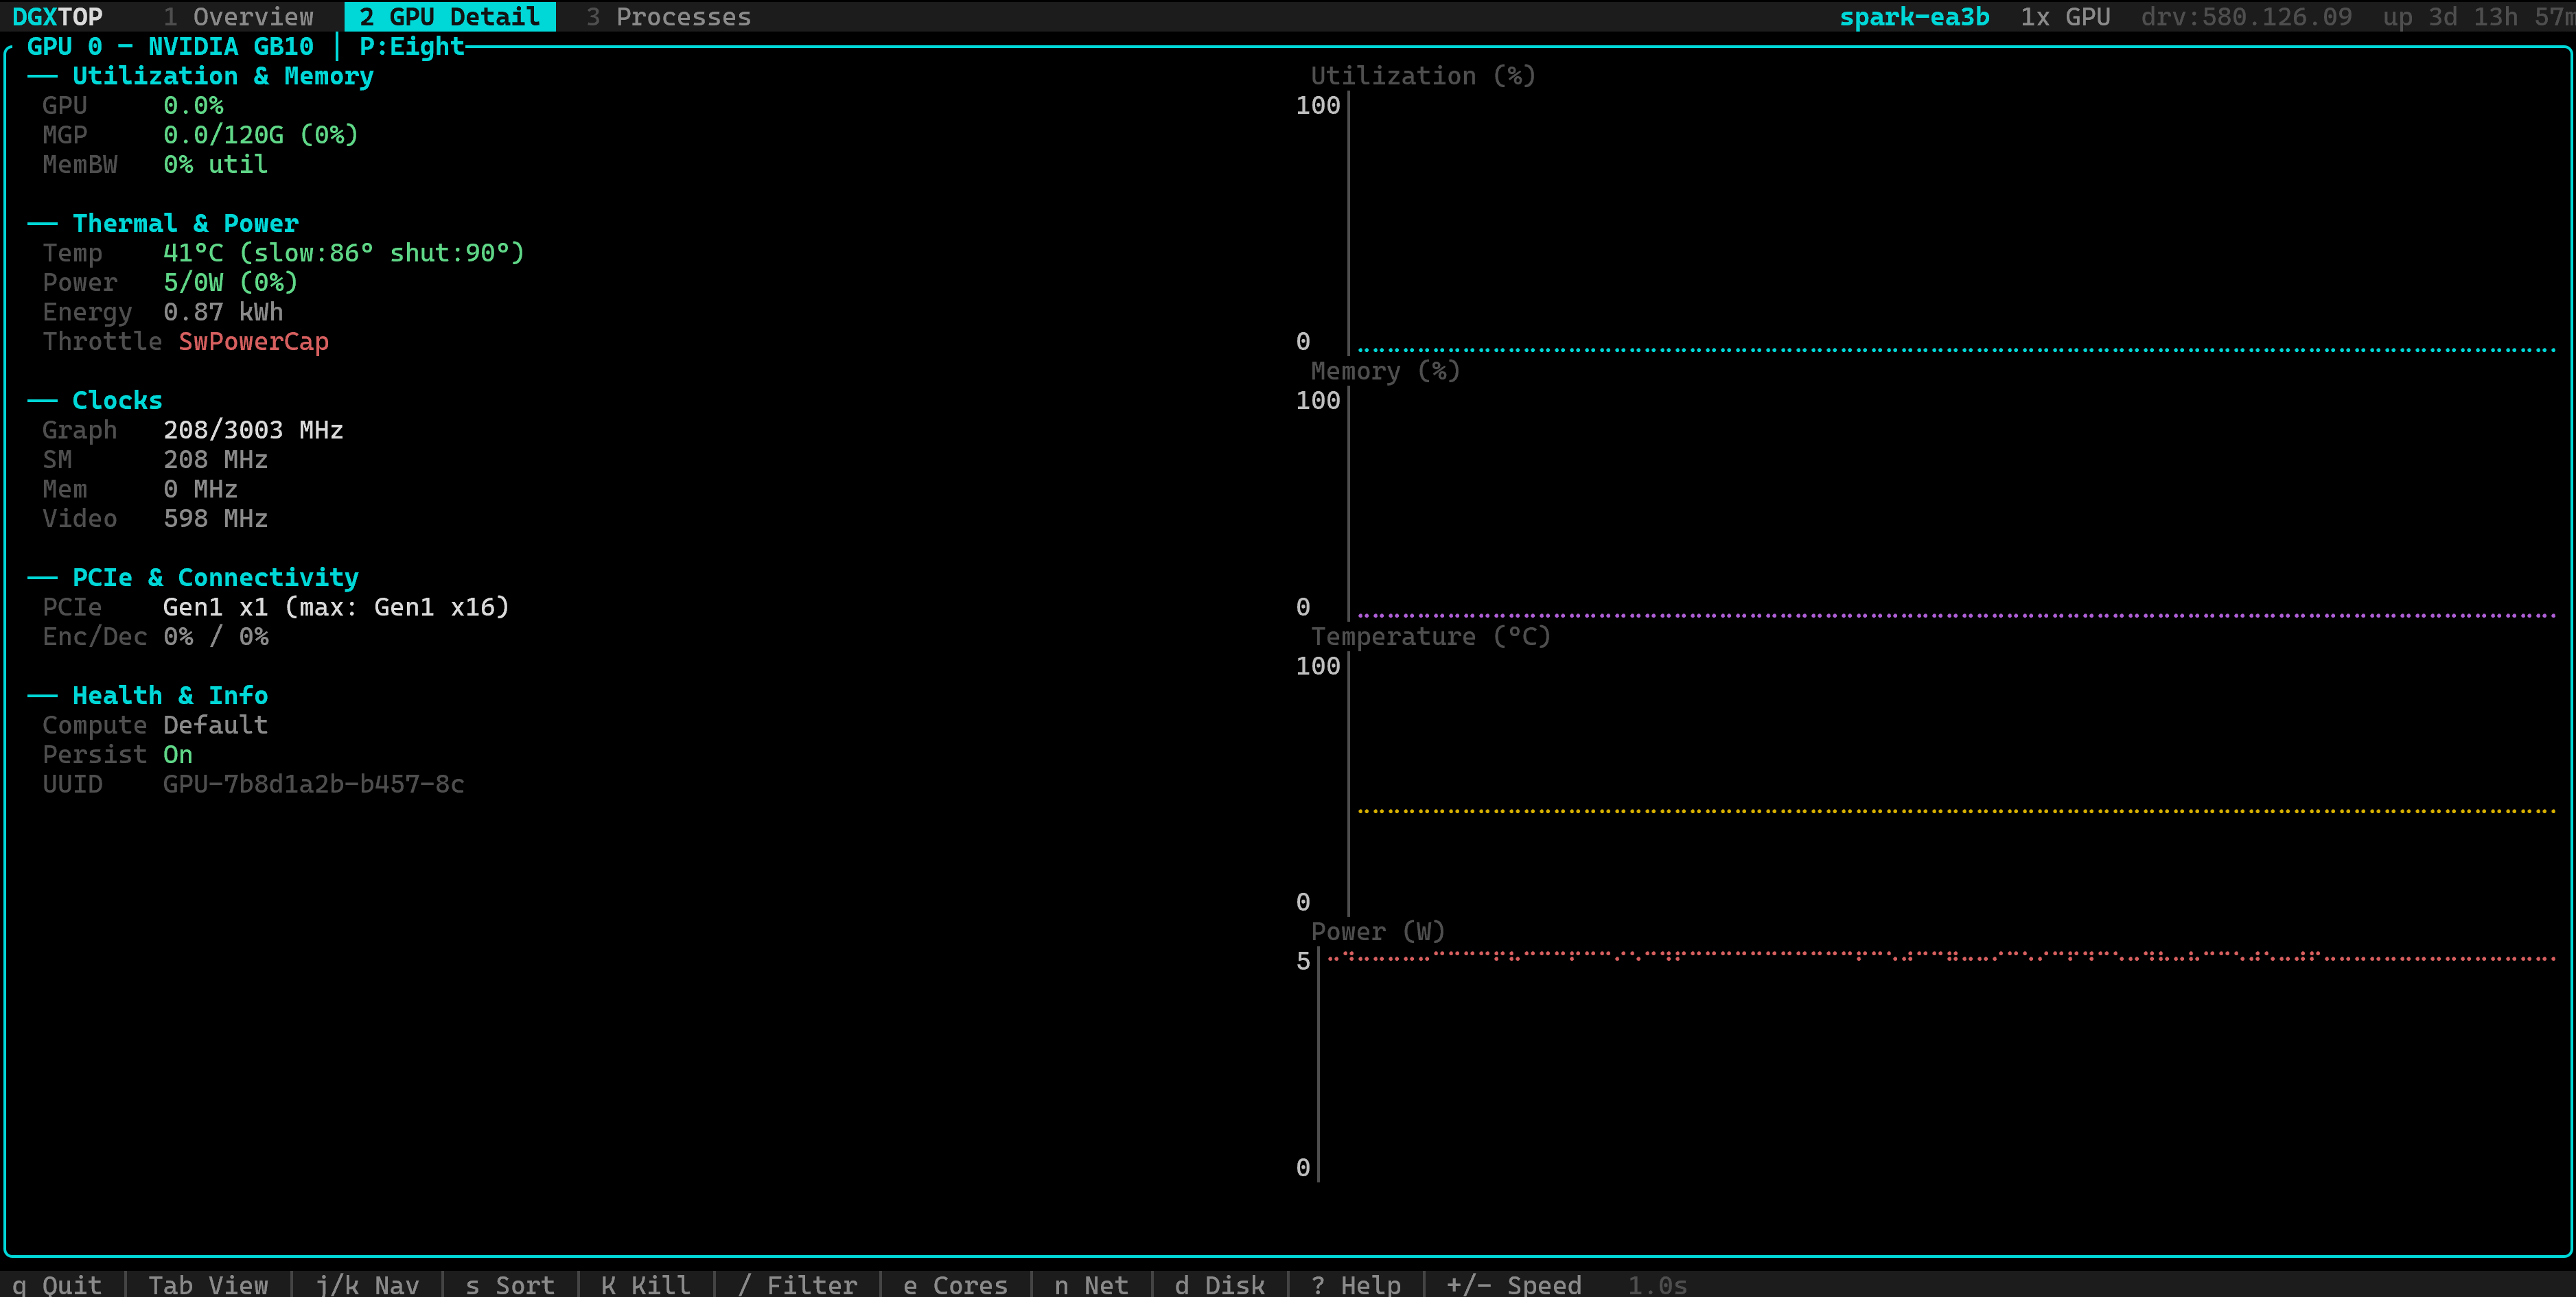Click the 5/0W (0%) power value
This screenshot has width=2576, height=1297.
[x=231, y=283]
